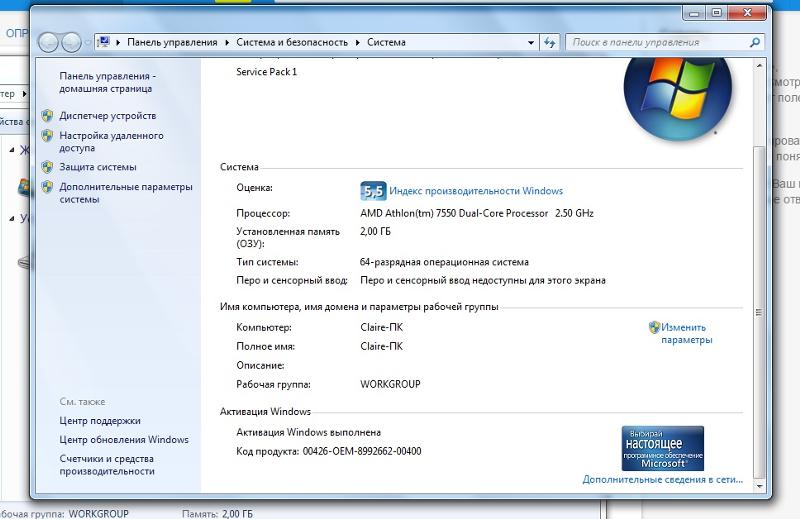This screenshot has width=800, height=519.
Task: Open Панель управления - домашняя страница
Action: (x=107, y=82)
